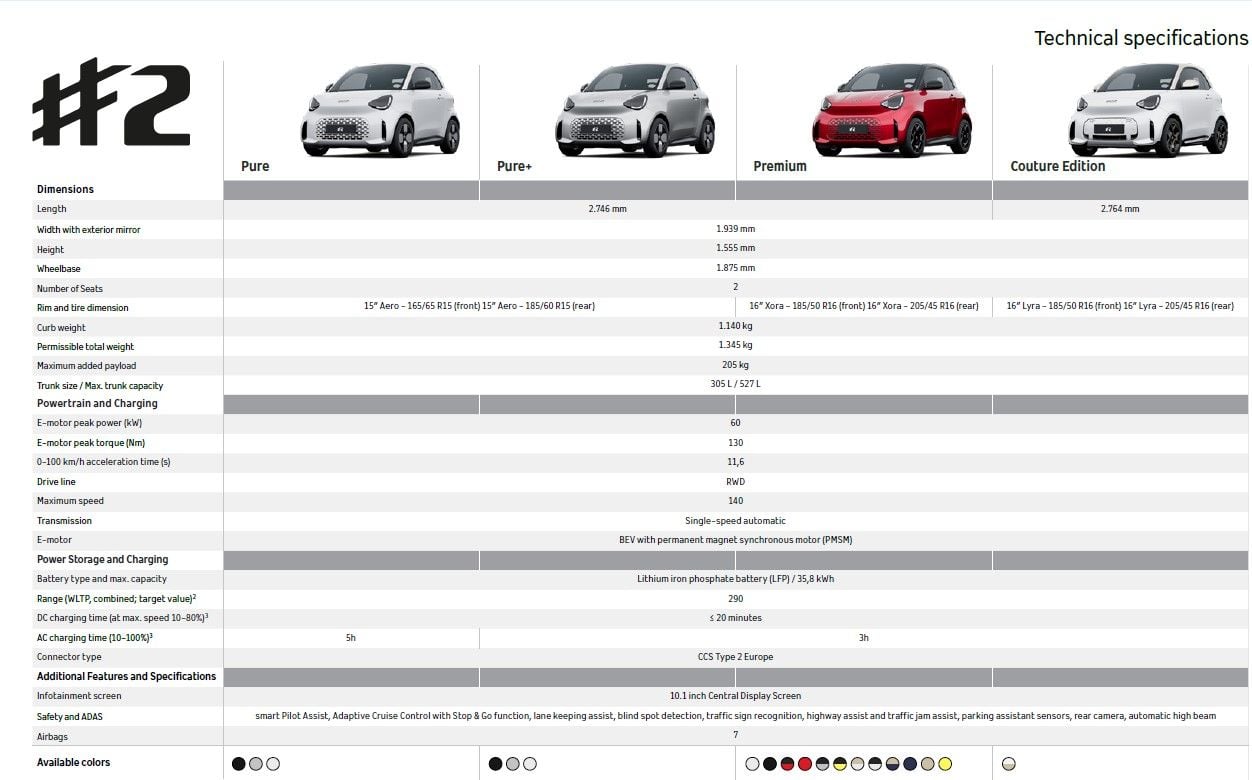Click the Power Storage and Charging header

102,559
